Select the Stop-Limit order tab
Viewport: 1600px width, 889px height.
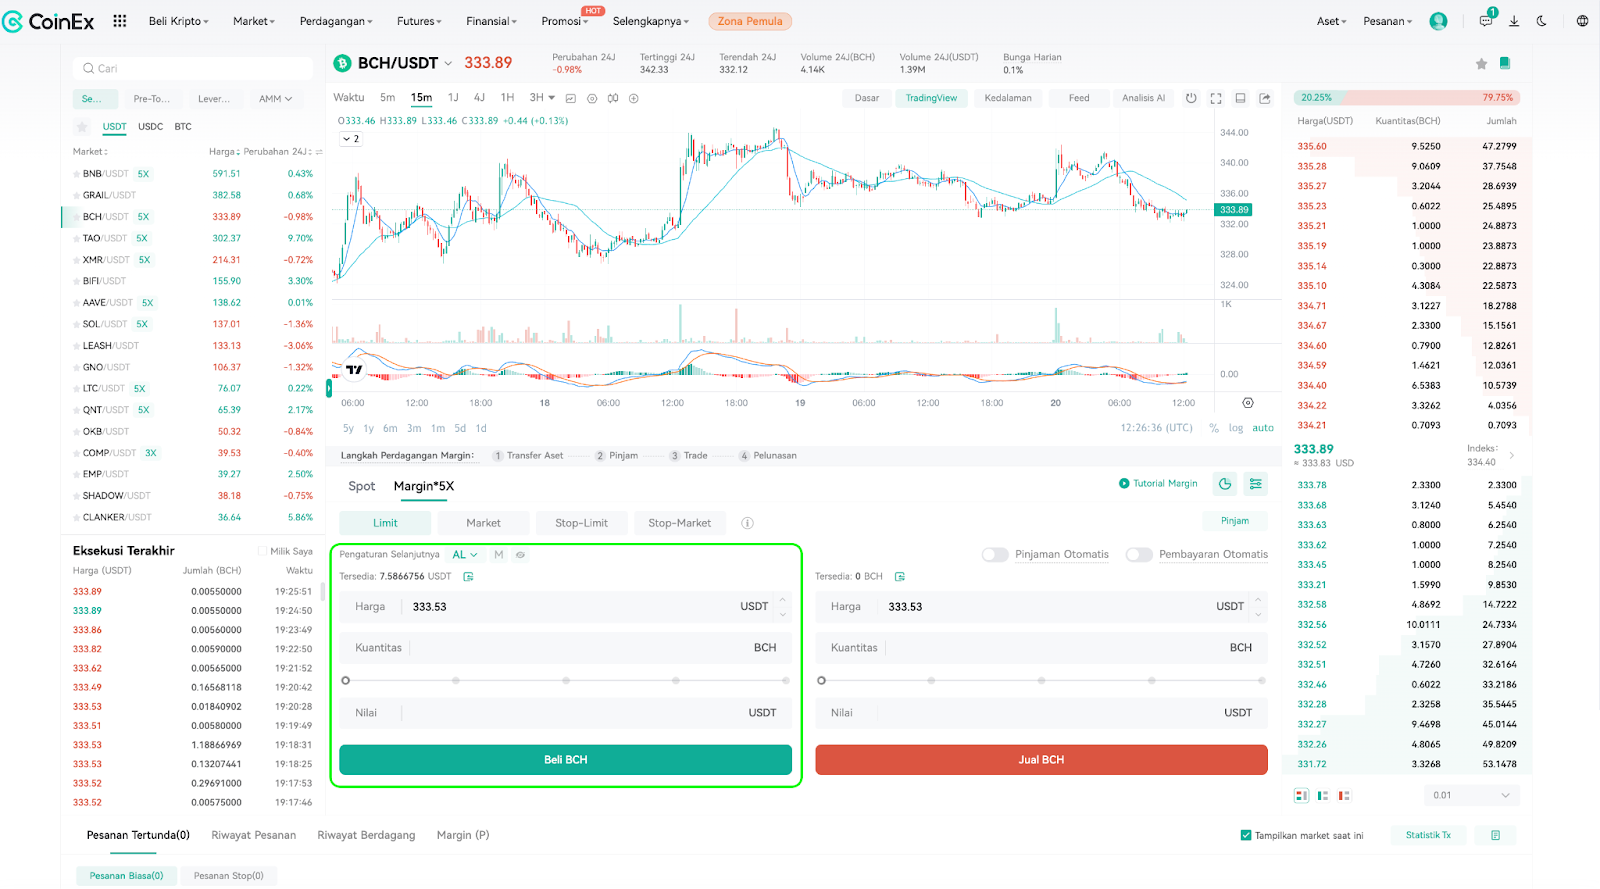581,523
